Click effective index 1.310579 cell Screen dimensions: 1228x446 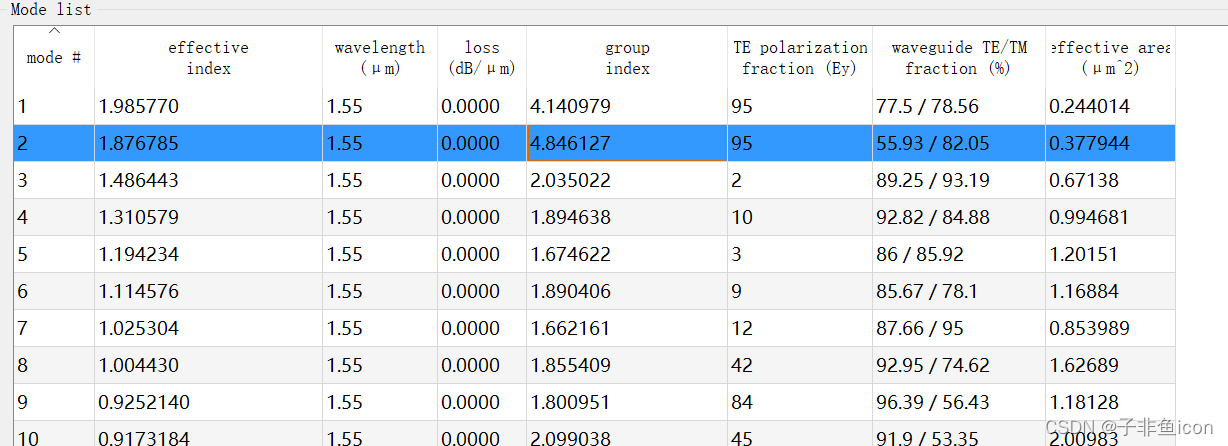(x=208, y=217)
